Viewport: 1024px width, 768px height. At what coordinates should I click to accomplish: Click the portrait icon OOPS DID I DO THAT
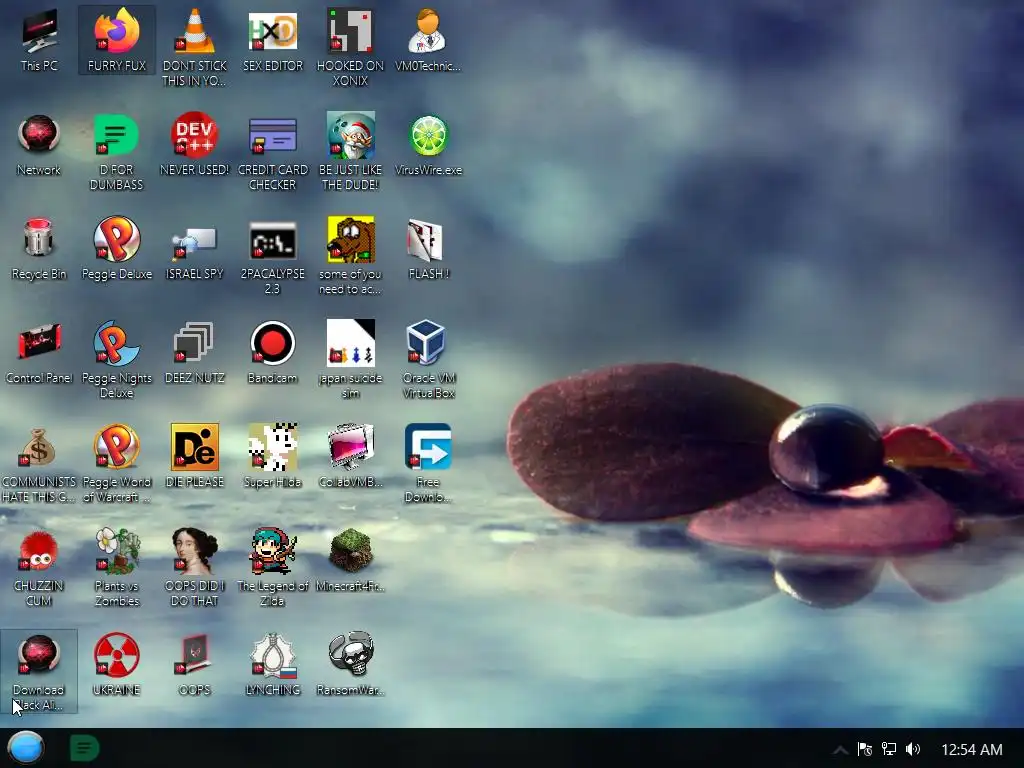coord(195,551)
